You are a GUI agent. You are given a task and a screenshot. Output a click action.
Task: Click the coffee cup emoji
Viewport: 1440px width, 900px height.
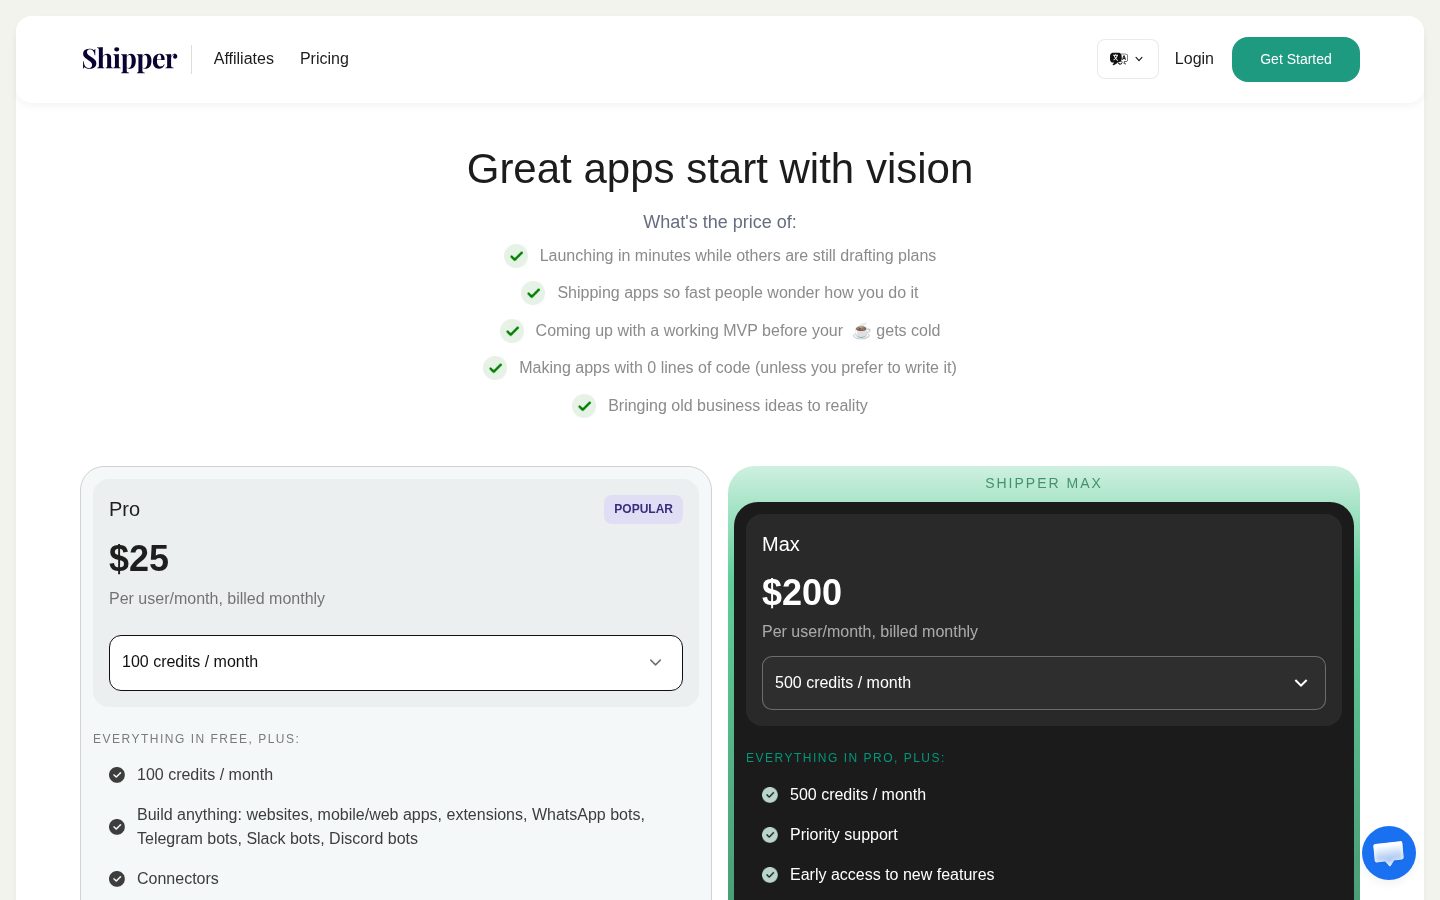pos(861,331)
